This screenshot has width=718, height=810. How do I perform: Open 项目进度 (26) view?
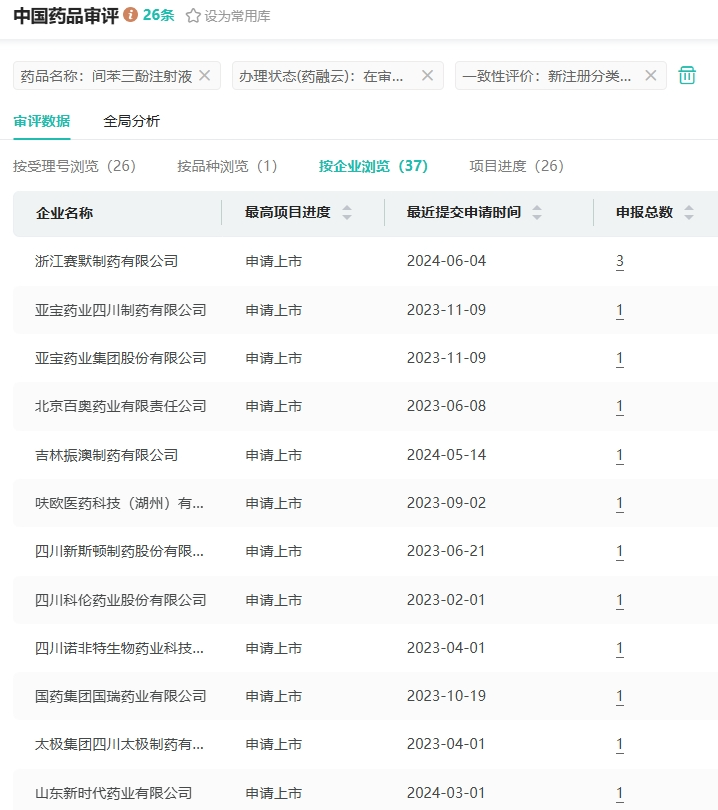coord(516,166)
